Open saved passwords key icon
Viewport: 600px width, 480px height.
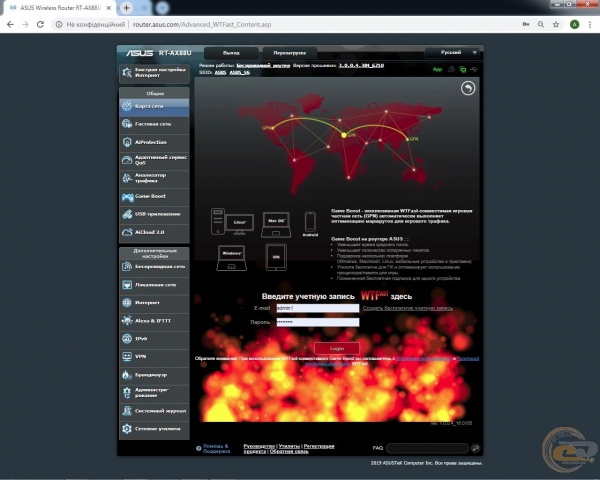tap(526, 24)
